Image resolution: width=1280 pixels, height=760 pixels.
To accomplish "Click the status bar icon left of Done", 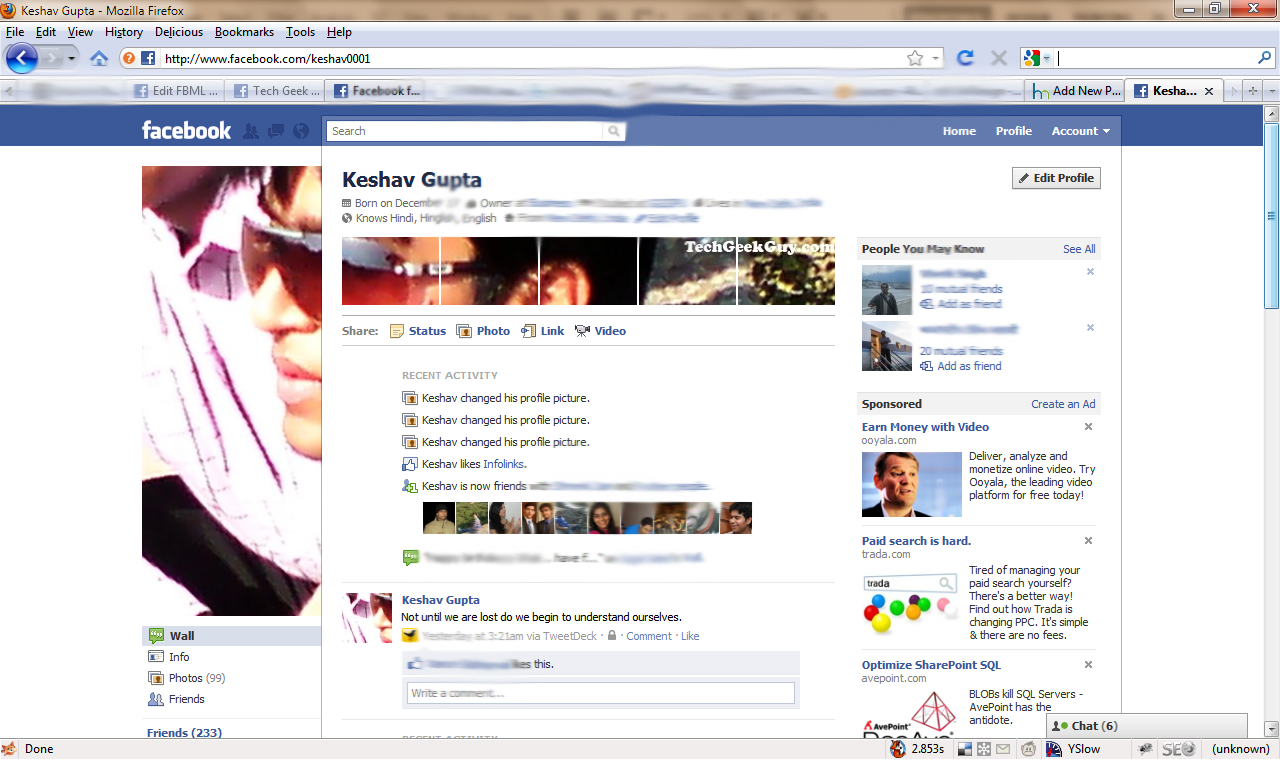I will pyautogui.click(x=9, y=749).
